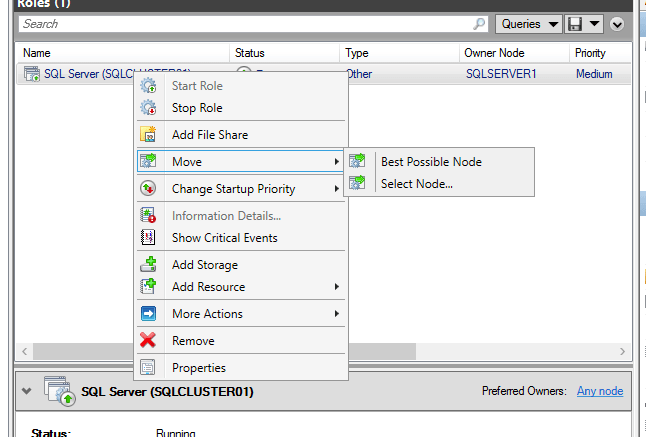The height and width of the screenshot is (437, 646).
Task: Click the round expand chevron beside search bar
Action: pos(617,24)
